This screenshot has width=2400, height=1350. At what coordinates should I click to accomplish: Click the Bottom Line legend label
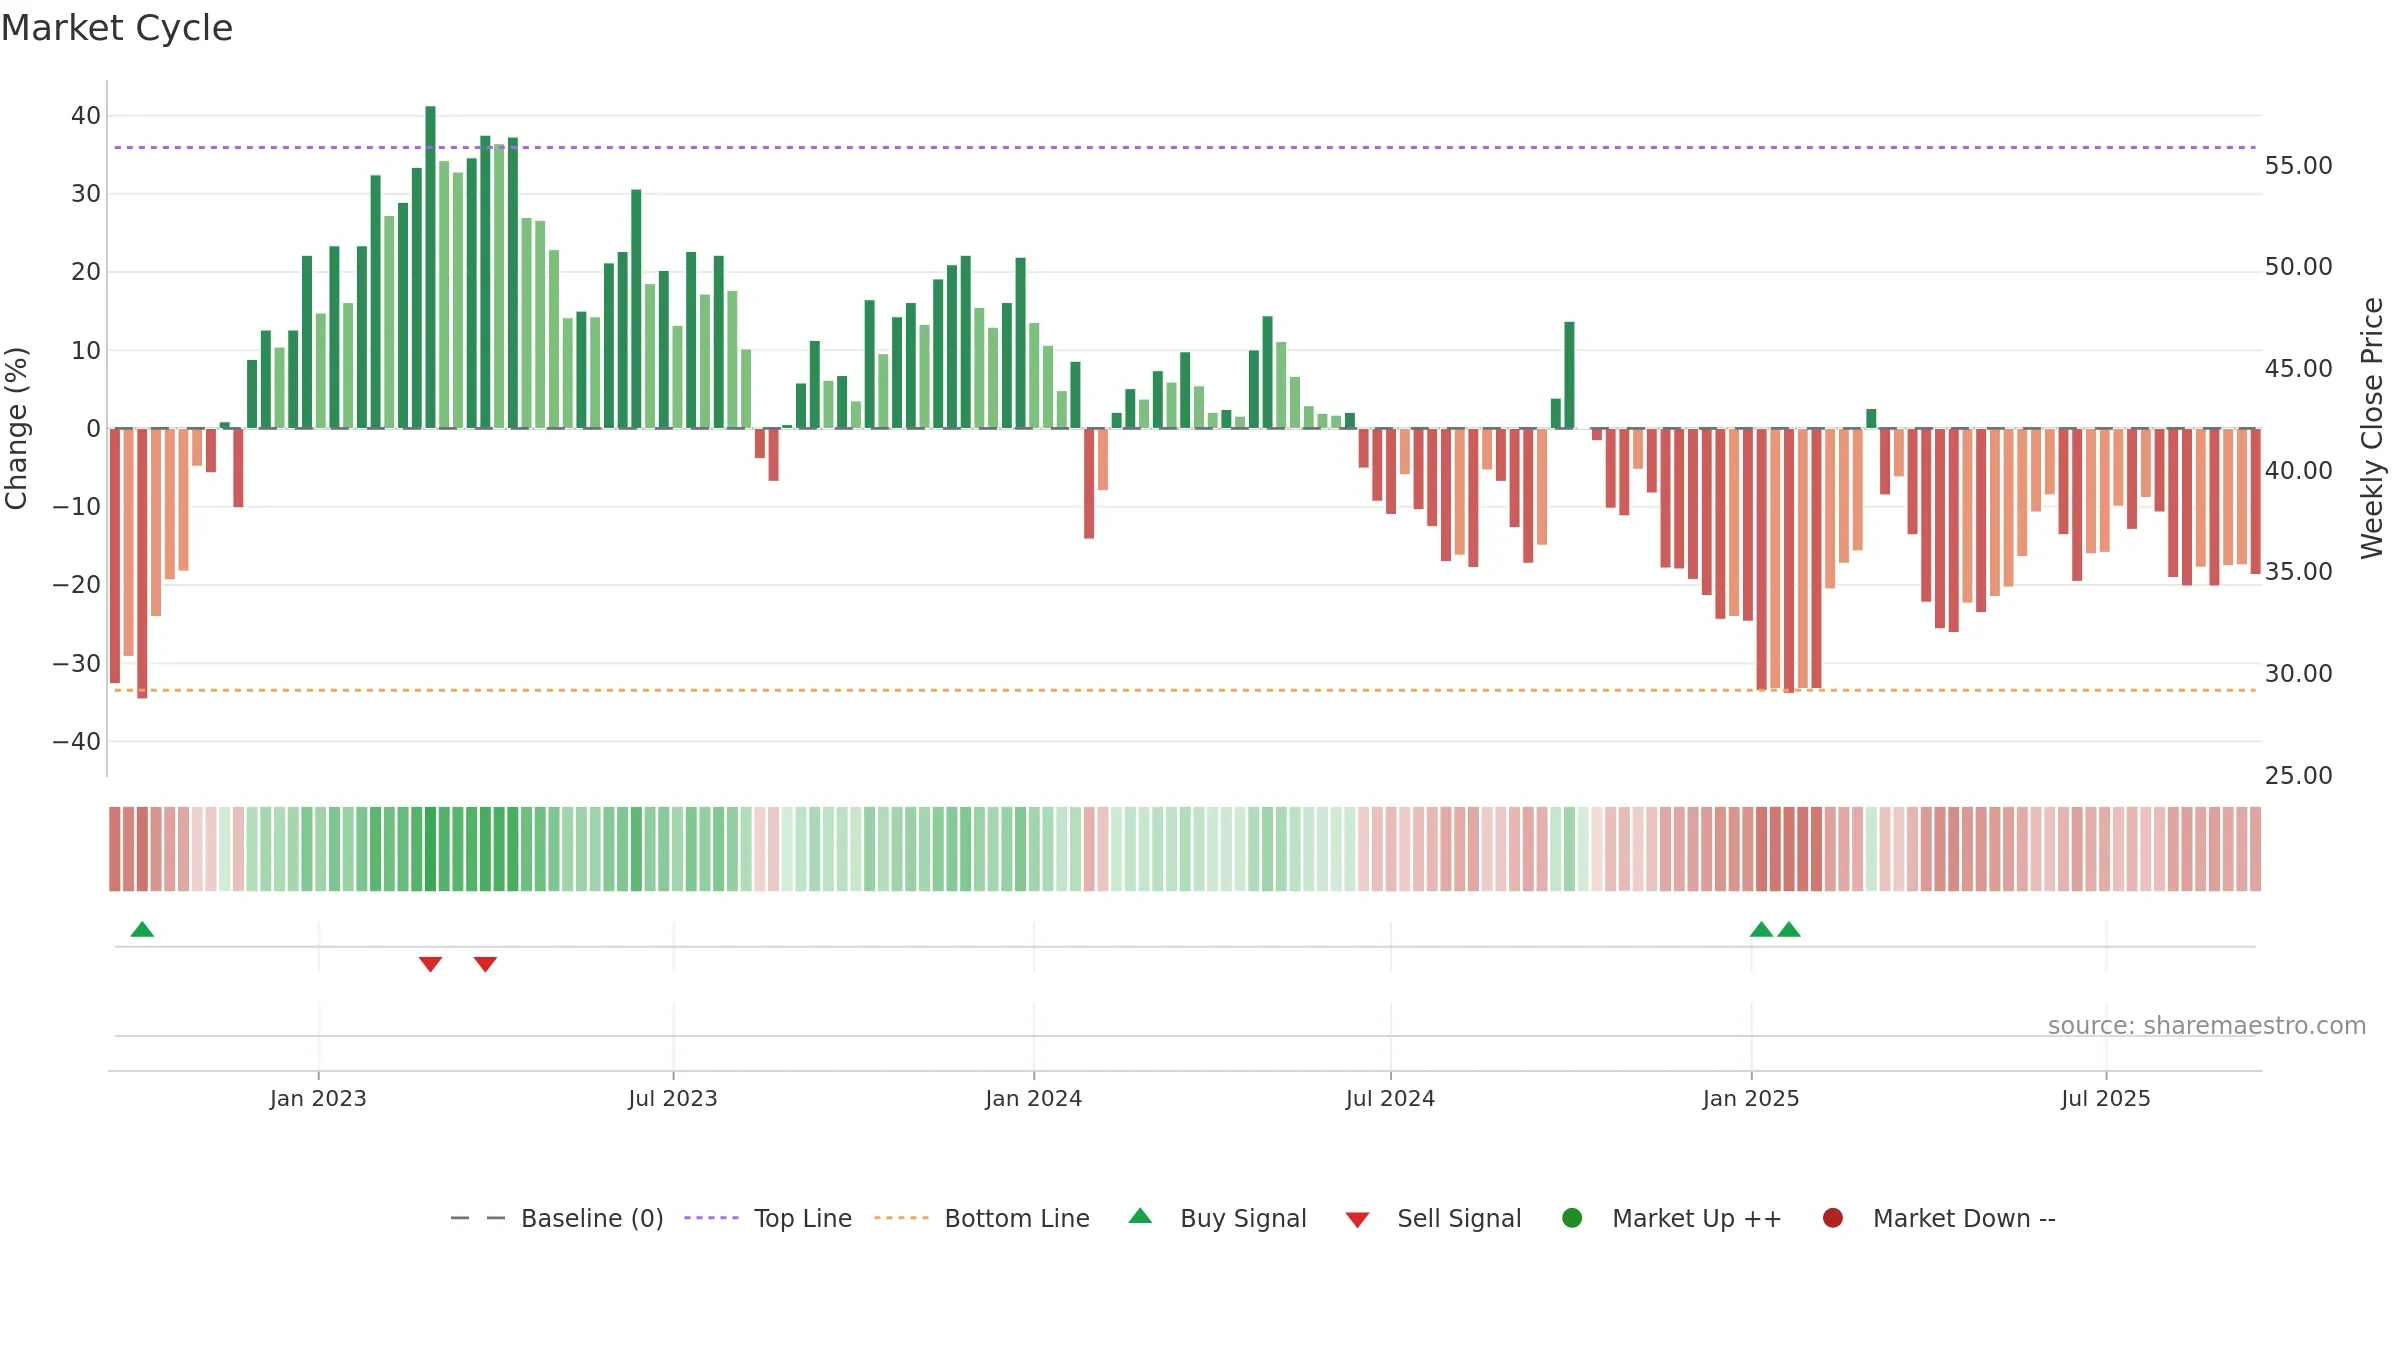point(1017,1218)
